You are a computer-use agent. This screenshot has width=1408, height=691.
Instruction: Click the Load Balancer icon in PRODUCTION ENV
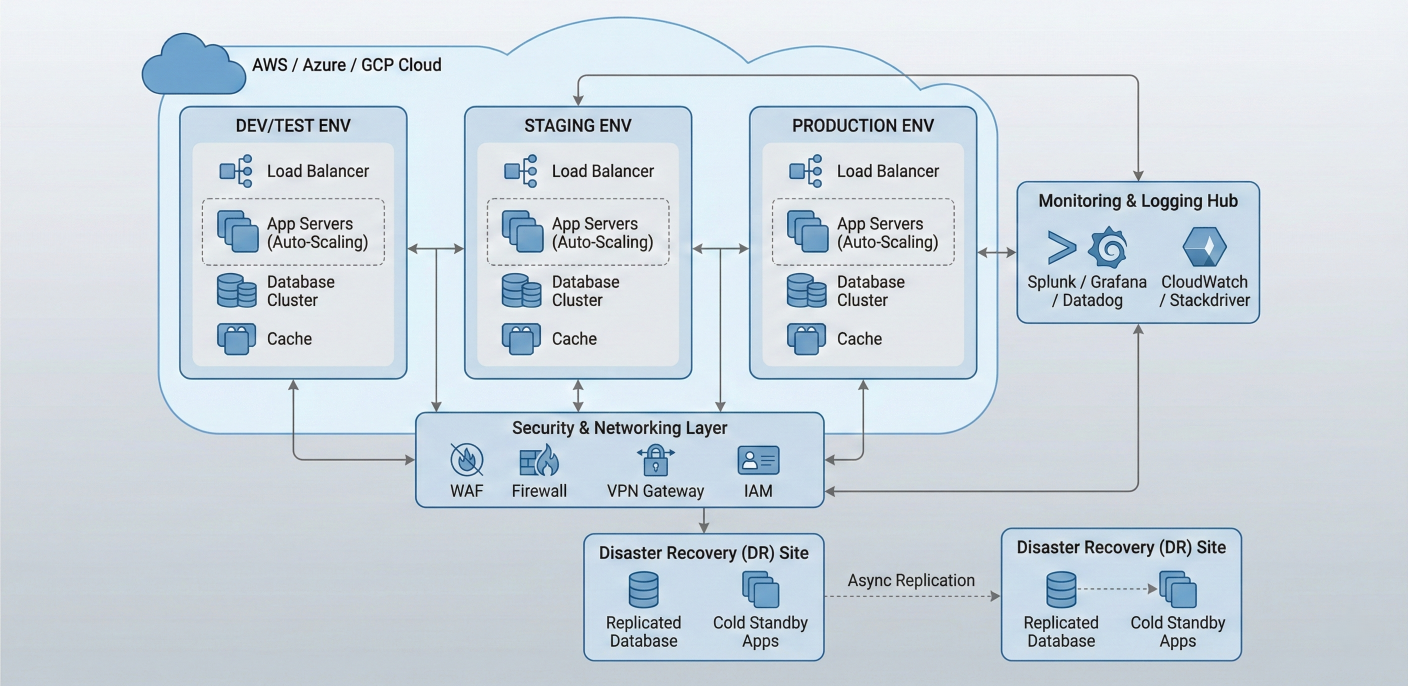point(806,171)
